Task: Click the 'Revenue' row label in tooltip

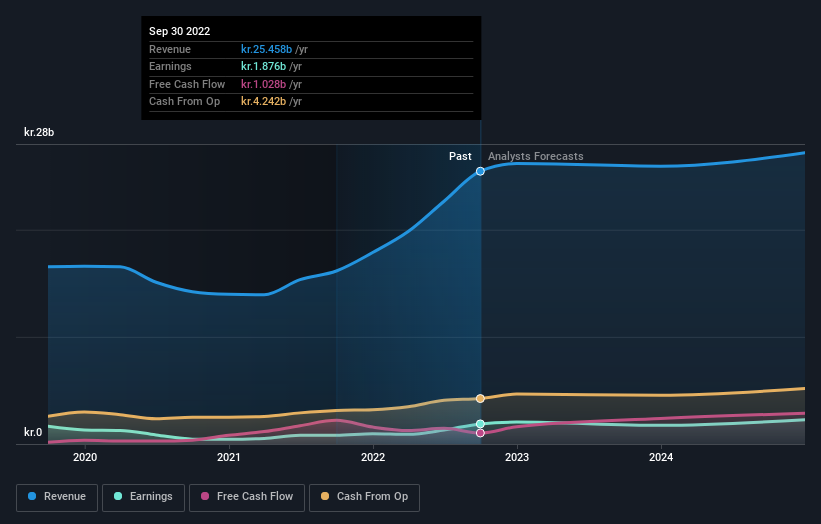Action: pos(170,49)
